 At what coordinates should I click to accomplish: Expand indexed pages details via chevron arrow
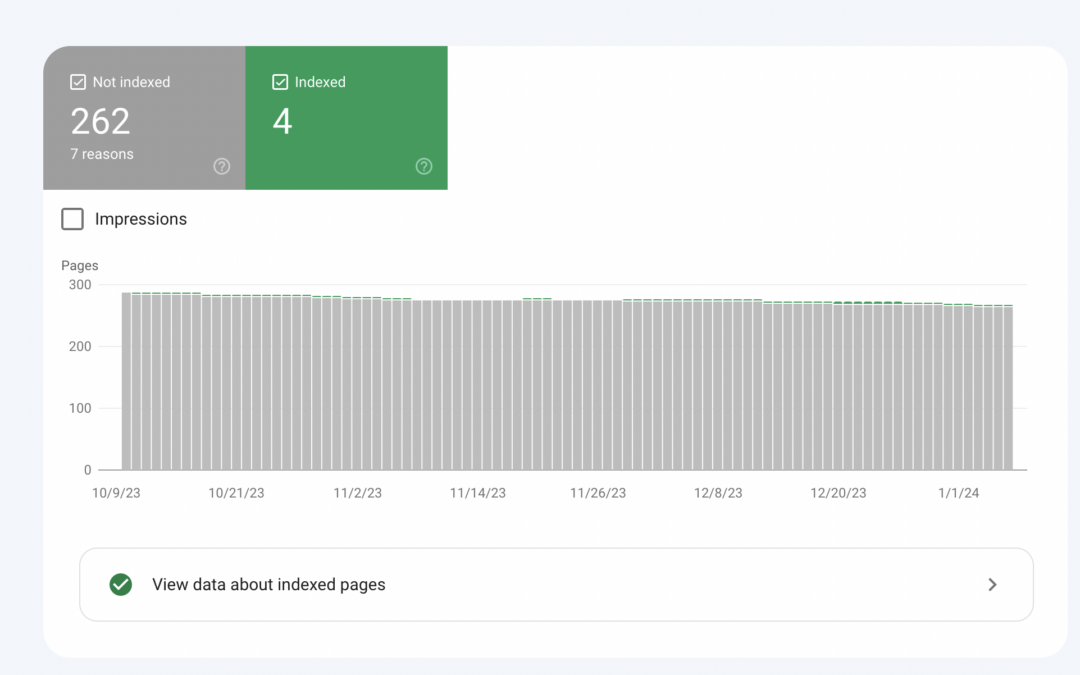pyautogui.click(x=992, y=585)
